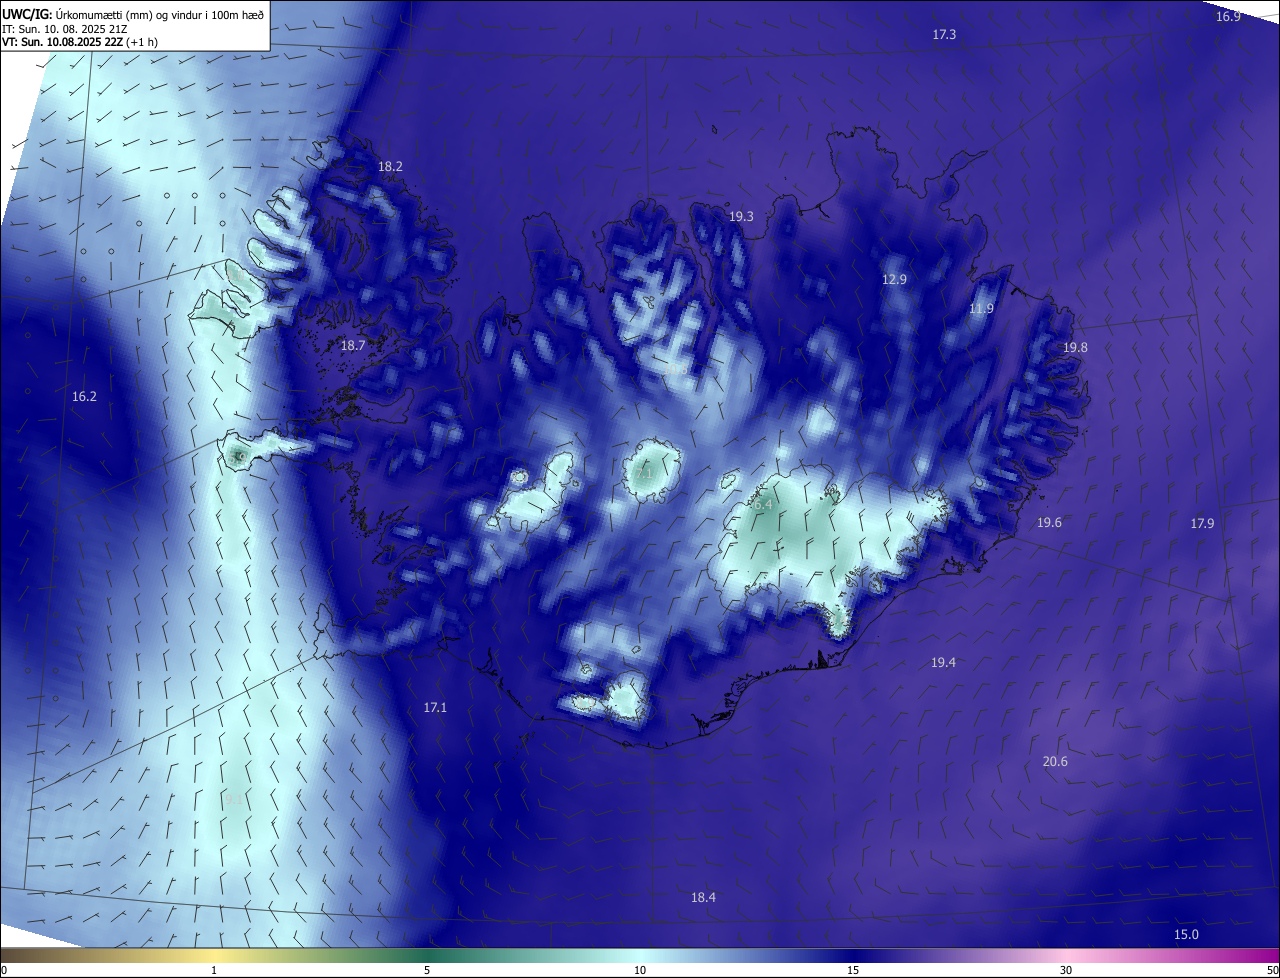The image size is (1280, 978).
Task: Select the 12.9 value label
Action: click(894, 279)
